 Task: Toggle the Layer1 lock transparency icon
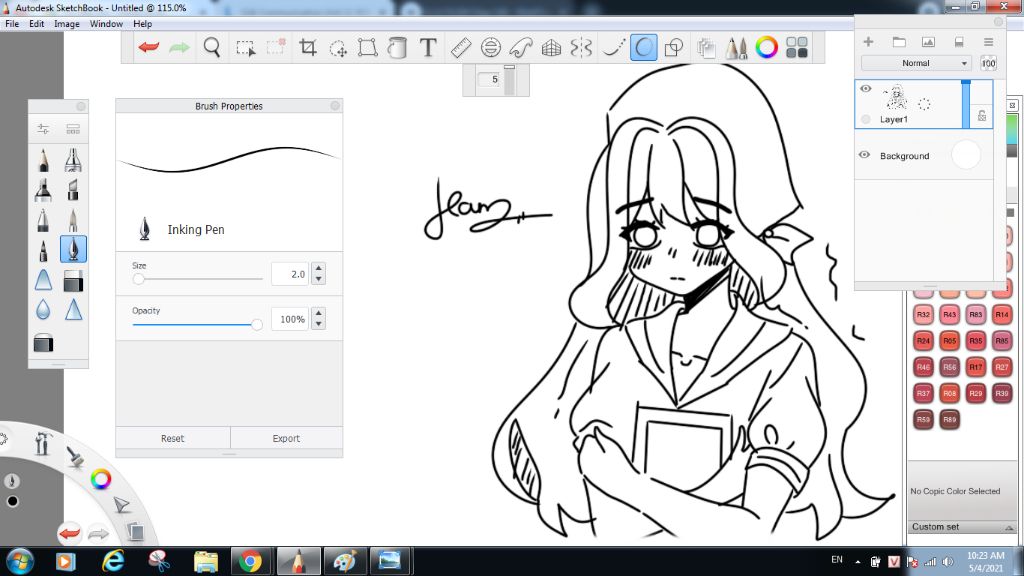(x=982, y=116)
